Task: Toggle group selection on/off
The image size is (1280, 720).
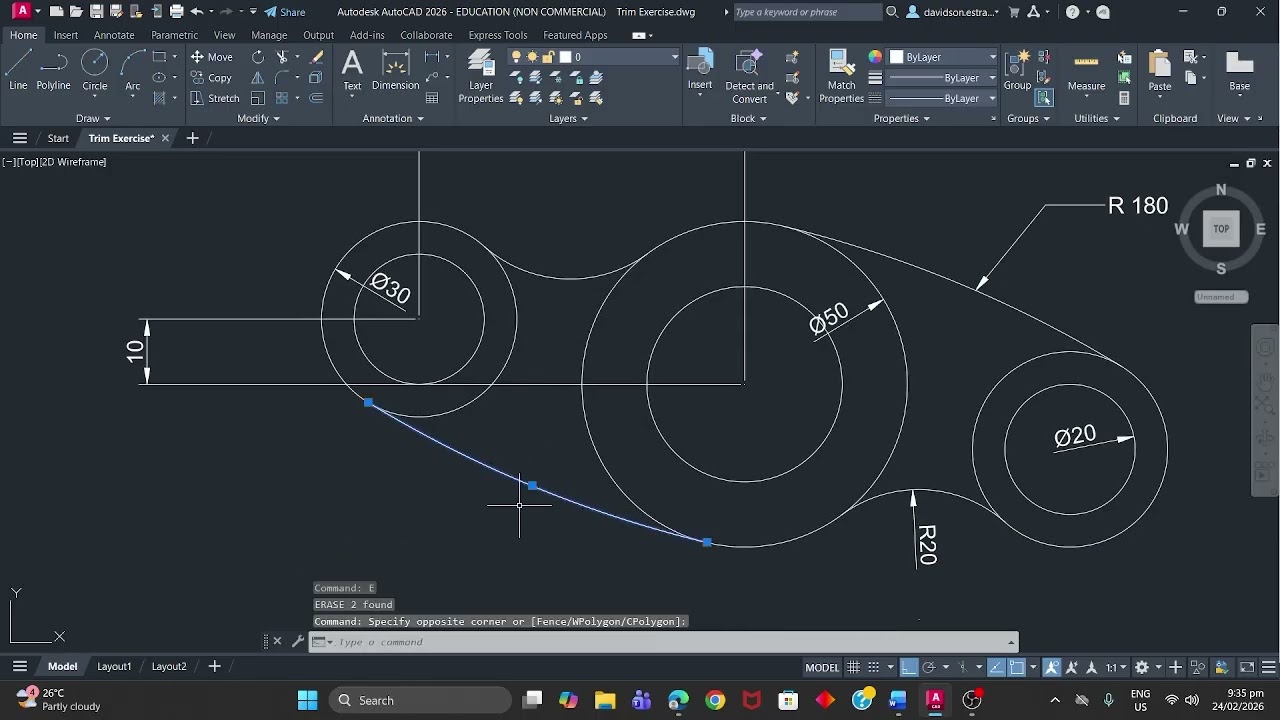Action: click(1044, 98)
